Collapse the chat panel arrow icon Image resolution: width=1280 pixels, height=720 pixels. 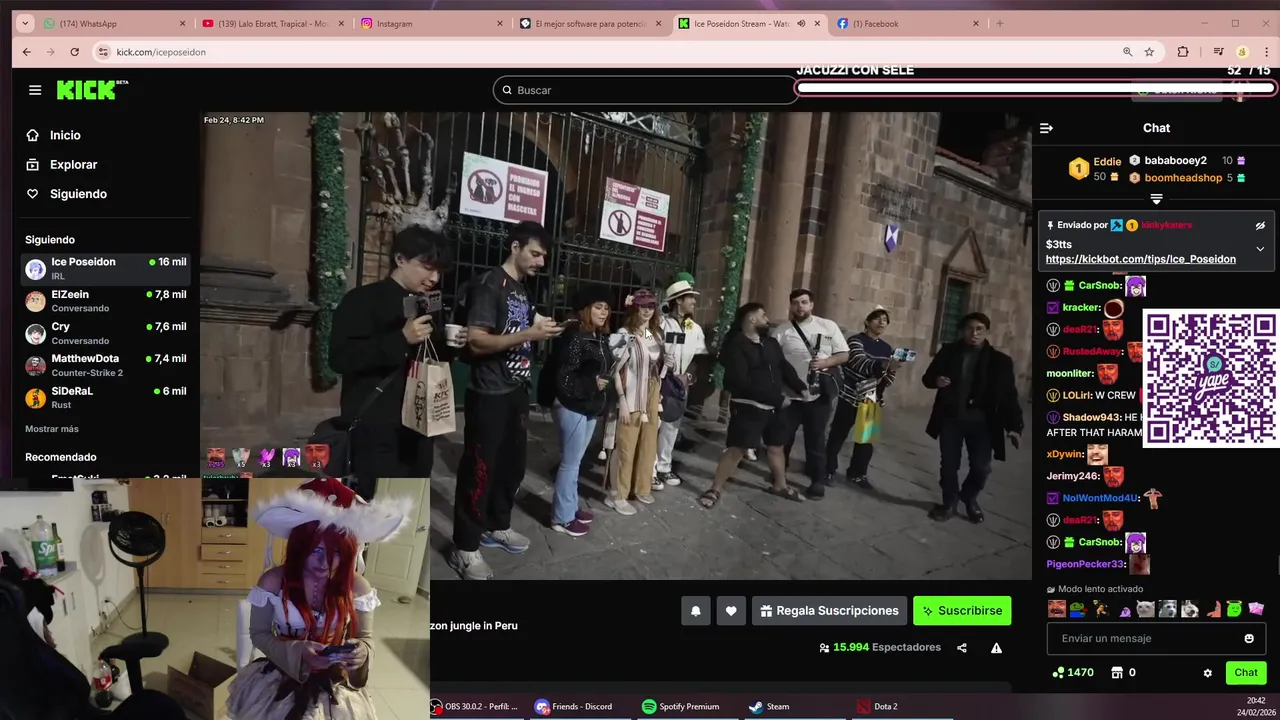[x=1046, y=128]
